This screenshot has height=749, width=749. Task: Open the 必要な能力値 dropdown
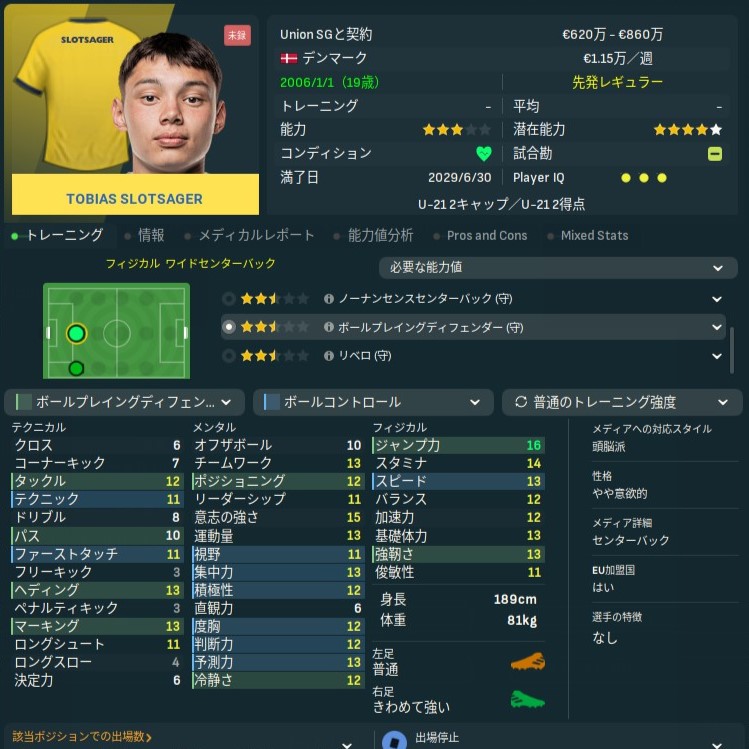558,268
